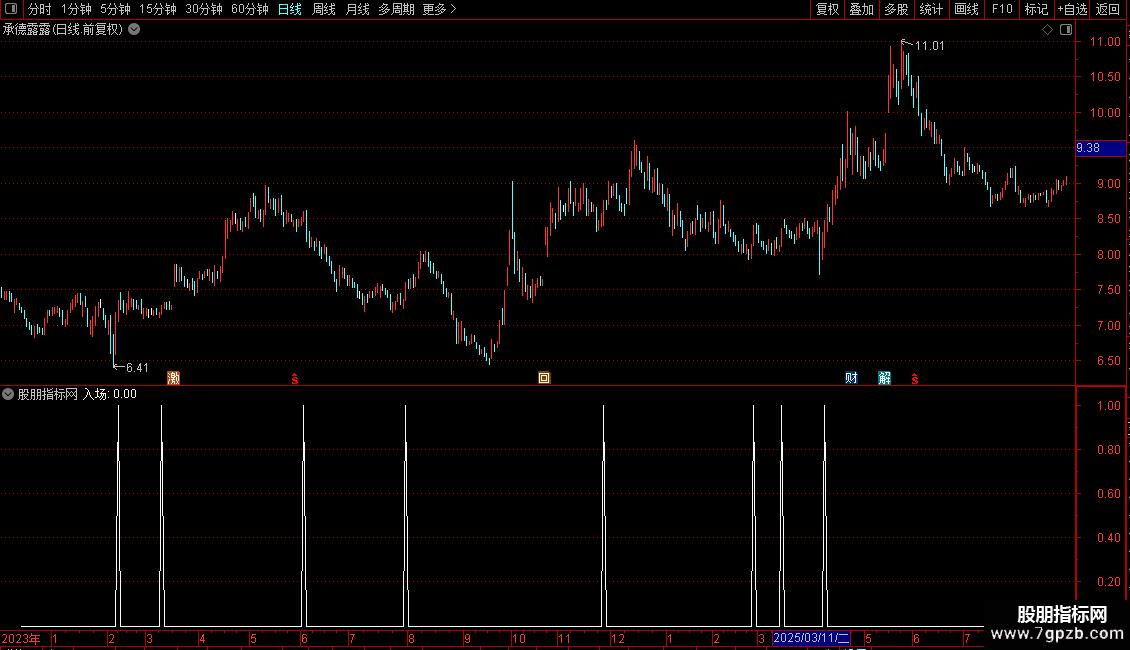Click the red $ marker near May 2023
The image size is (1130, 650).
click(x=295, y=378)
